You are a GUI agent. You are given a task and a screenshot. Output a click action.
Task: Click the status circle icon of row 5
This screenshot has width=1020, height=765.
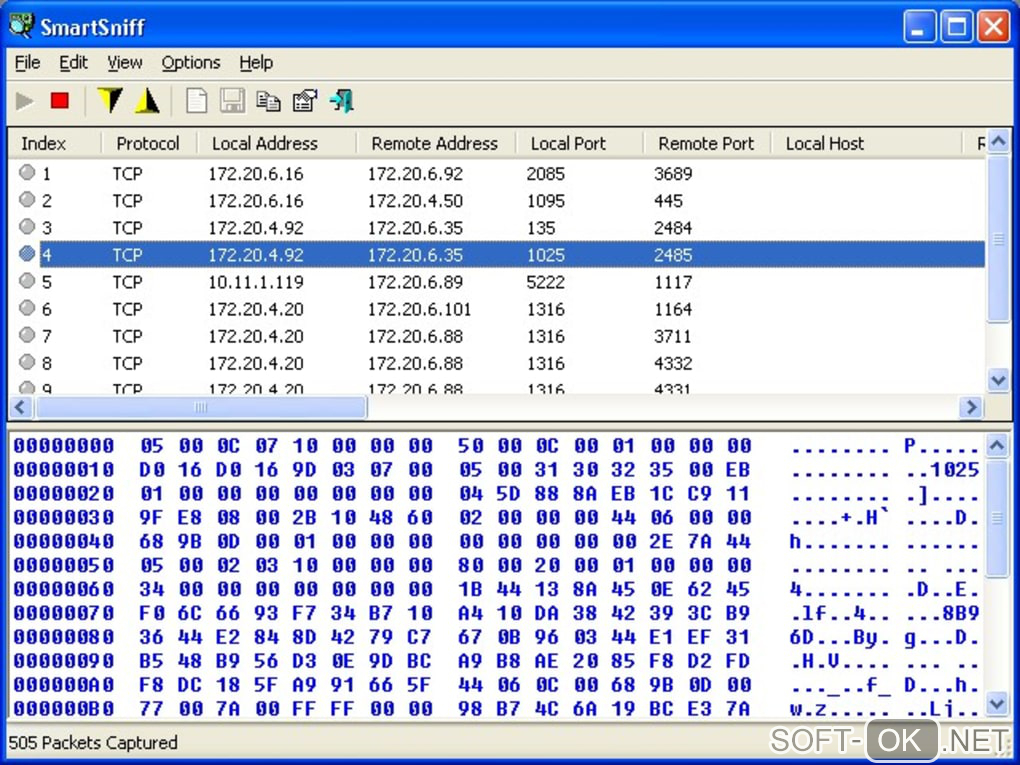click(27, 280)
